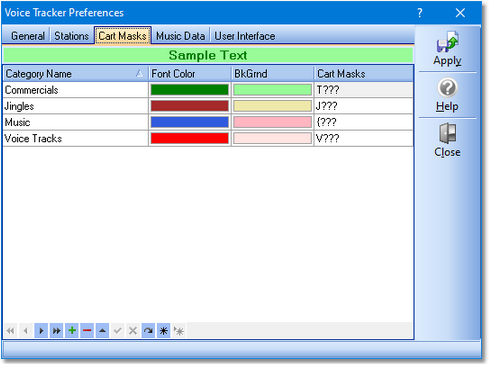Select the Cart Masks tab
The image size is (489, 366).
coord(123,36)
